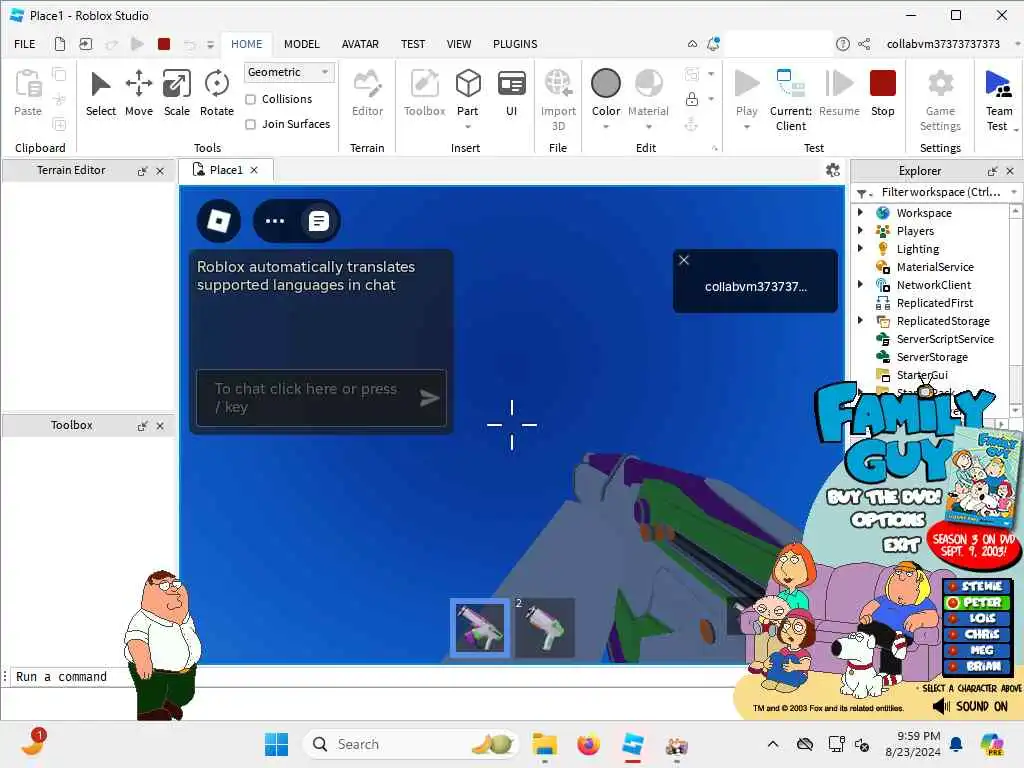Click the help question mark icon
The width and height of the screenshot is (1024, 768).
click(x=842, y=44)
